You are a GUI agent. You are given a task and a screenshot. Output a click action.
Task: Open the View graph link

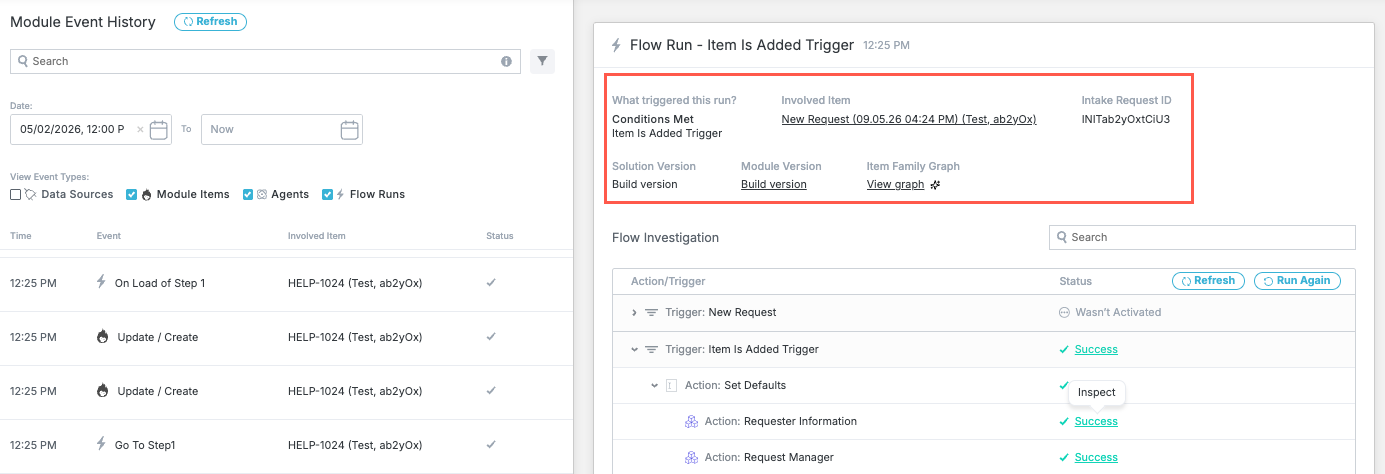coord(895,184)
